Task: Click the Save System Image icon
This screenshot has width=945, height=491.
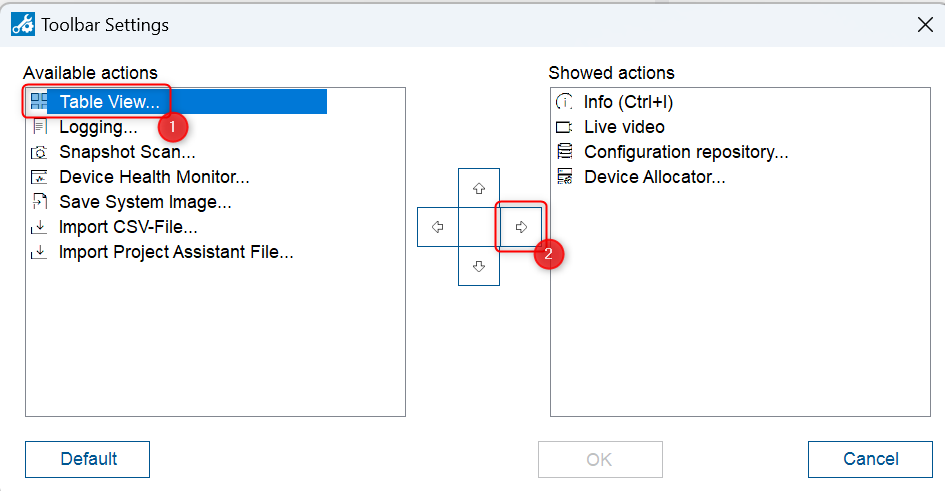Action: point(39,202)
